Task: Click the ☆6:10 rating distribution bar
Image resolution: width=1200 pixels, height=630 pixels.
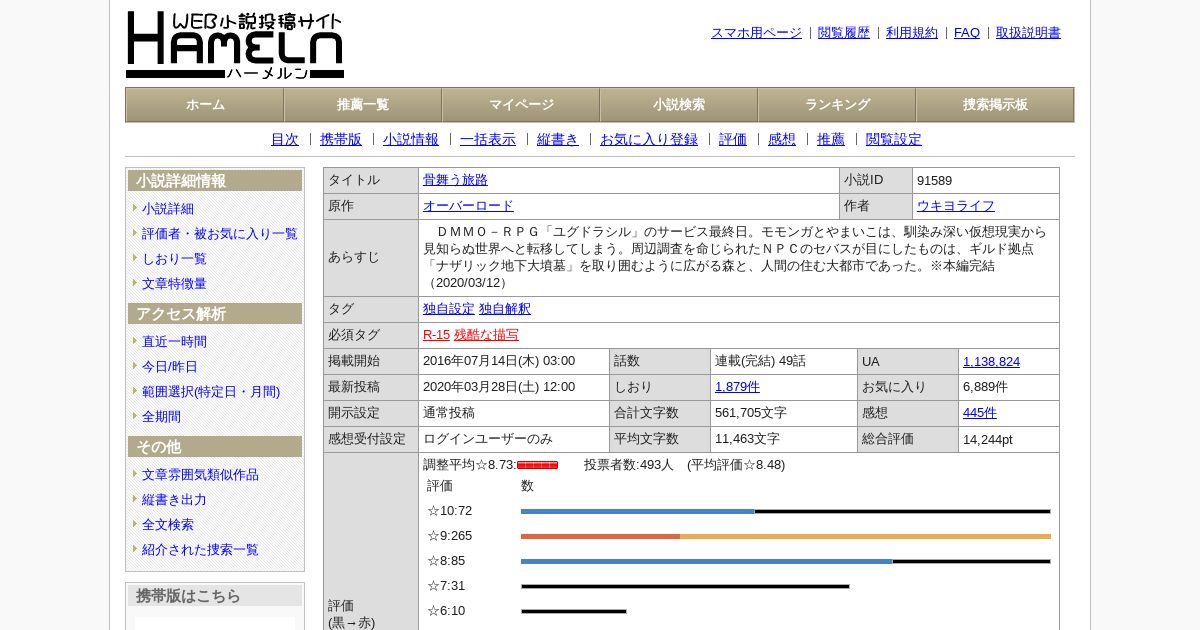Action: (573, 611)
